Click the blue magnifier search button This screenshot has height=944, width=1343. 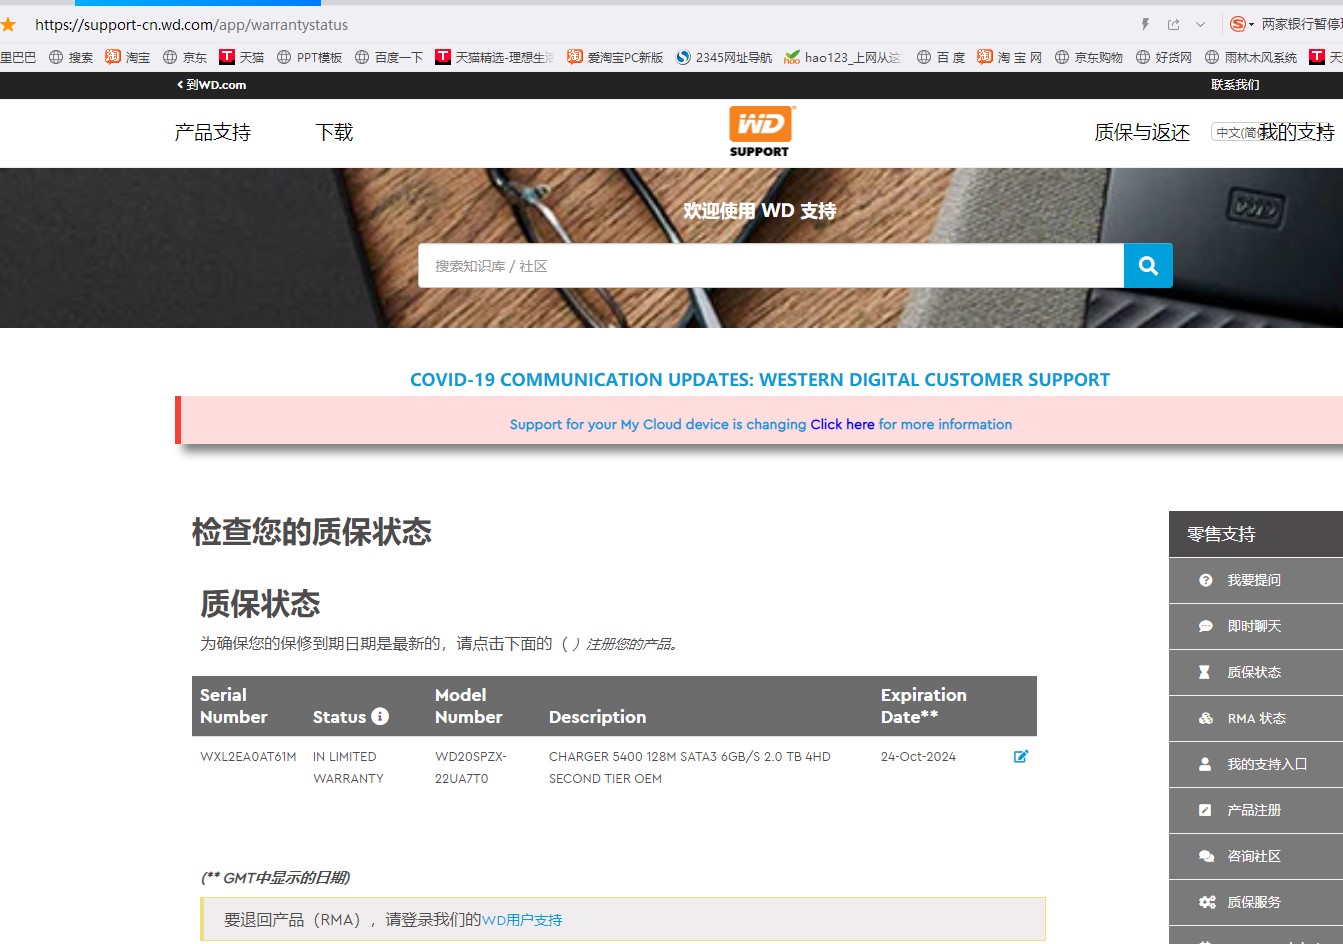point(1148,265)
